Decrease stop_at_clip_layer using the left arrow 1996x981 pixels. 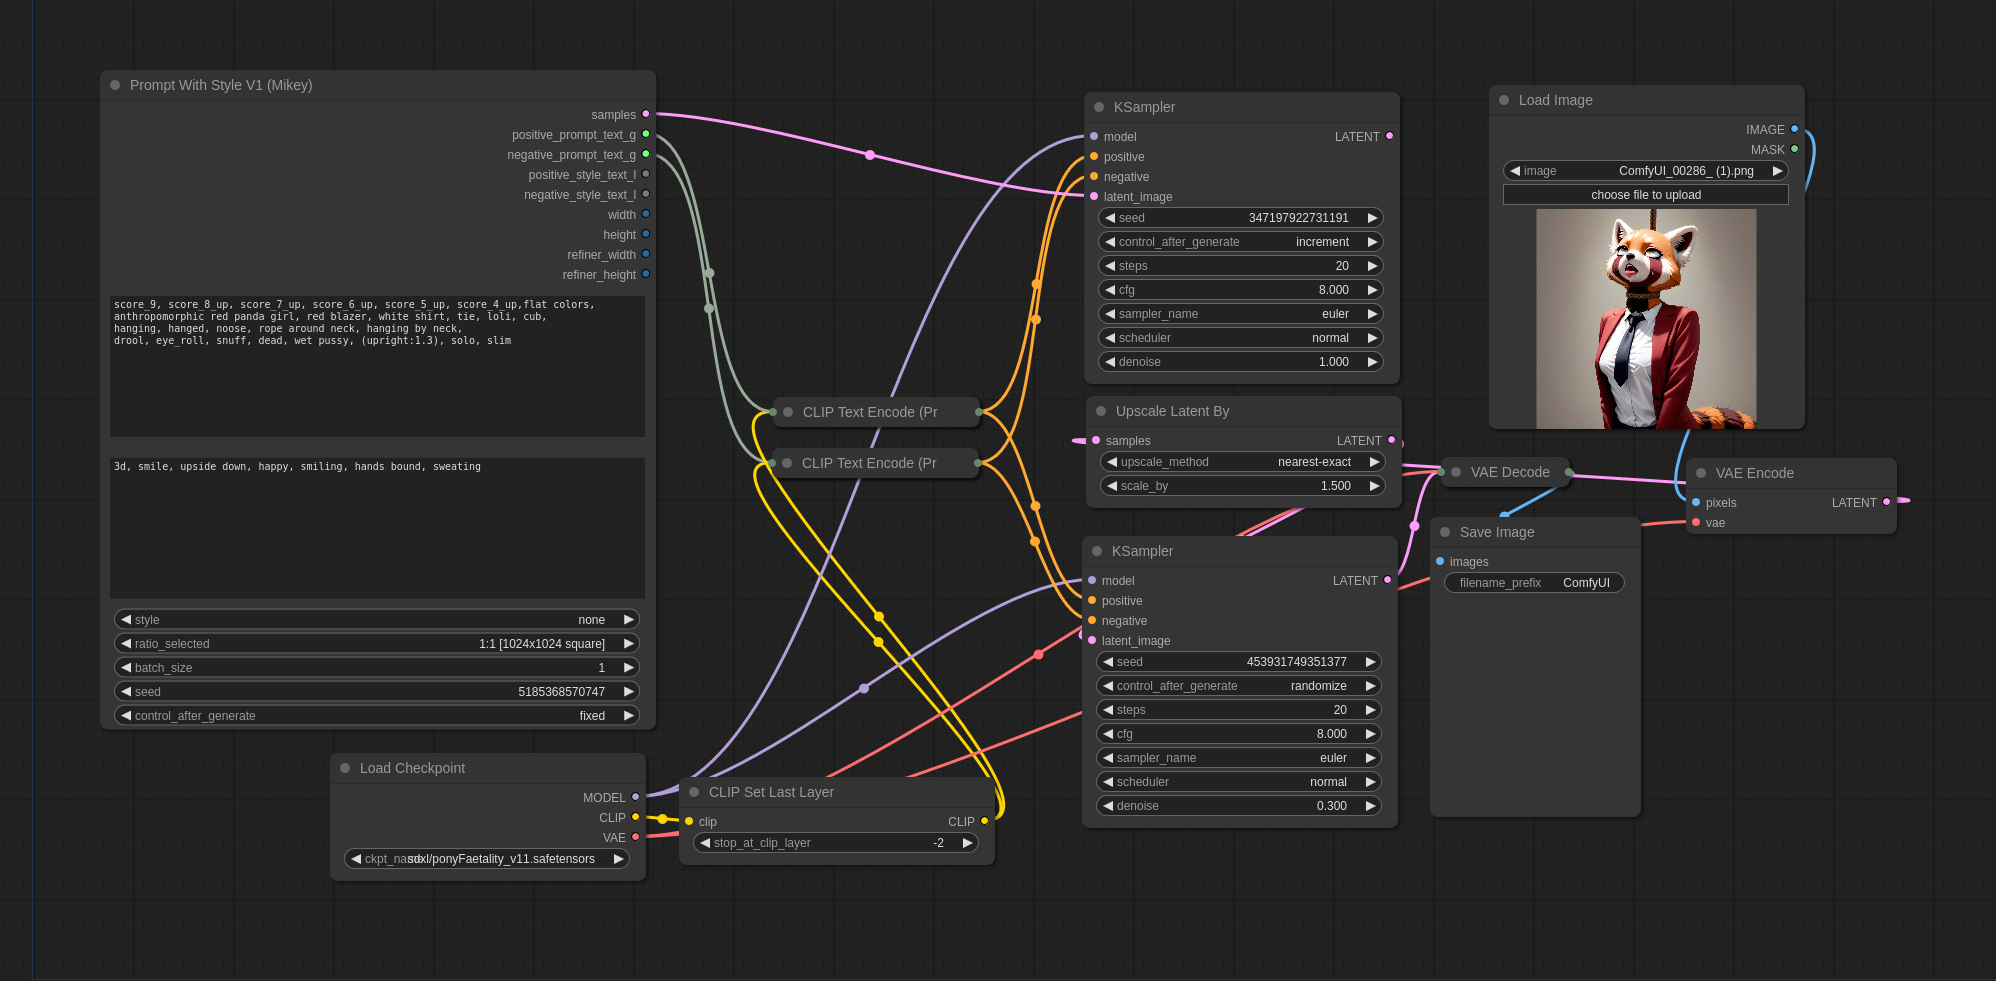coord(705,843)
